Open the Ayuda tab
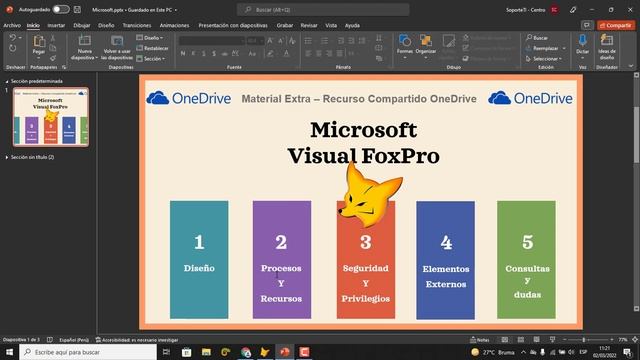This screenshot has height=360, width=640. click(352, 25)
